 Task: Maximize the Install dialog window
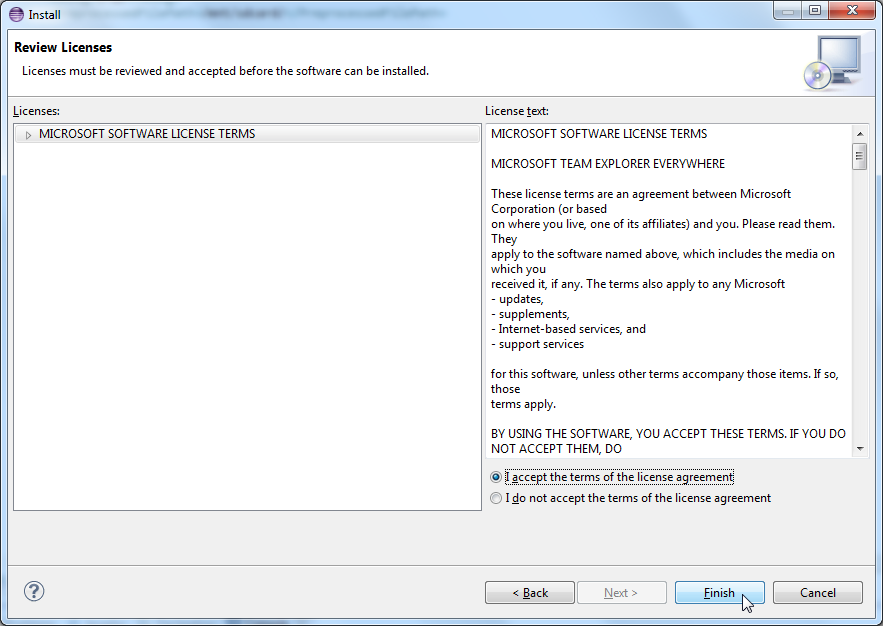point(815,11)
